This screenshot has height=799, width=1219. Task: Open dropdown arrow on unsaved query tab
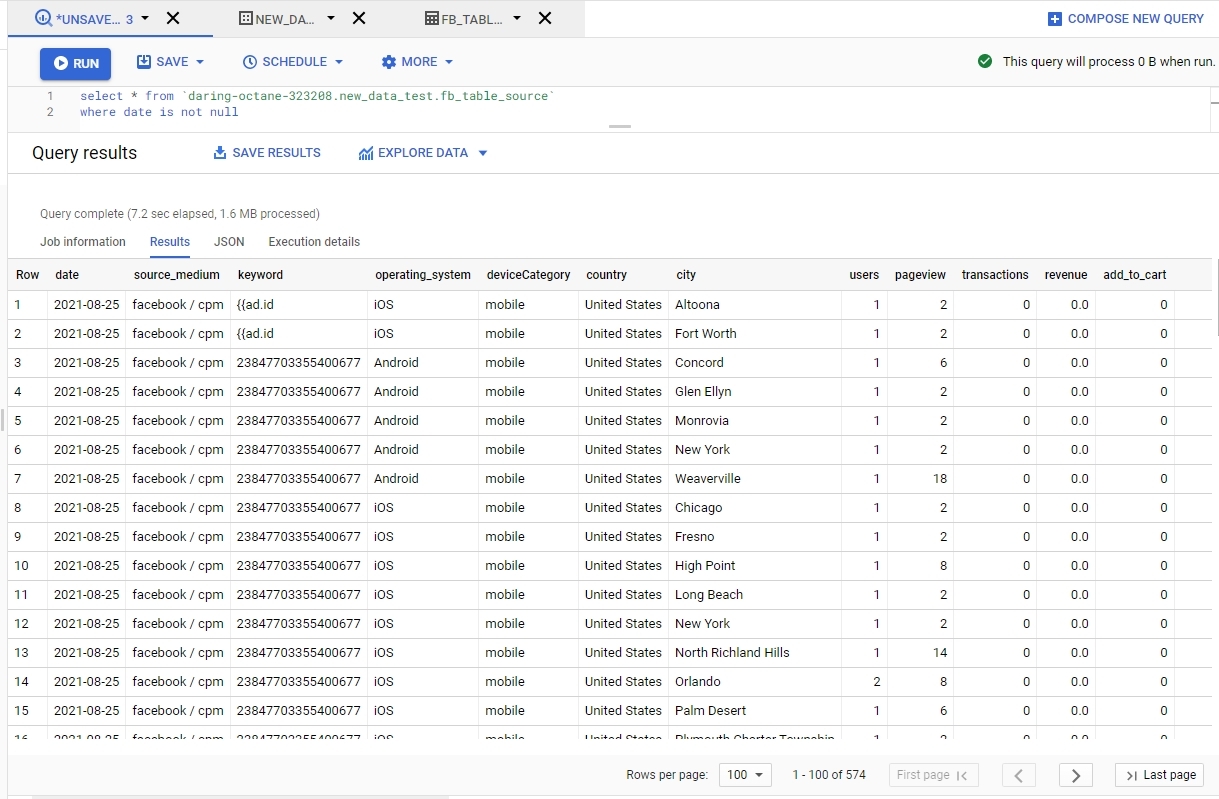146,18
